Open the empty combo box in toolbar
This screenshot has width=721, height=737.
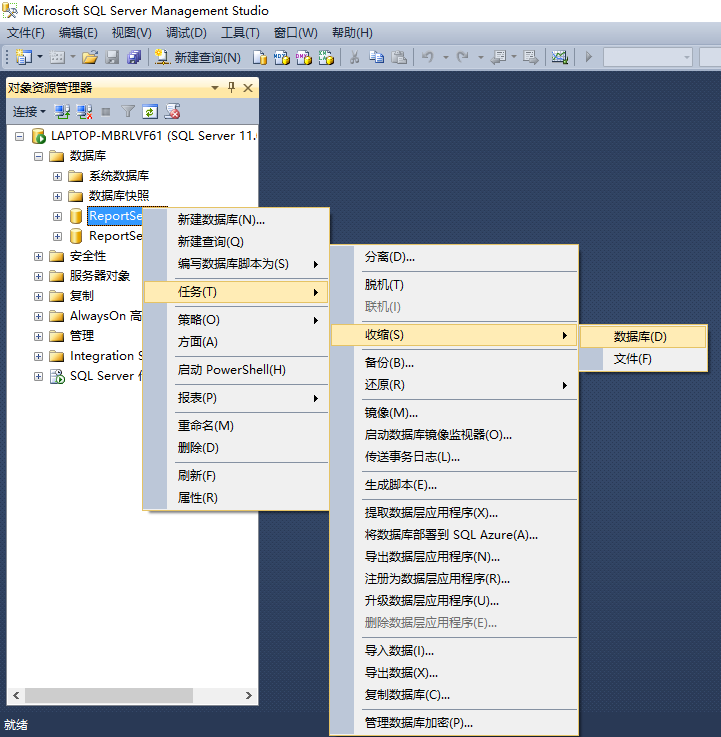point(648,57)
